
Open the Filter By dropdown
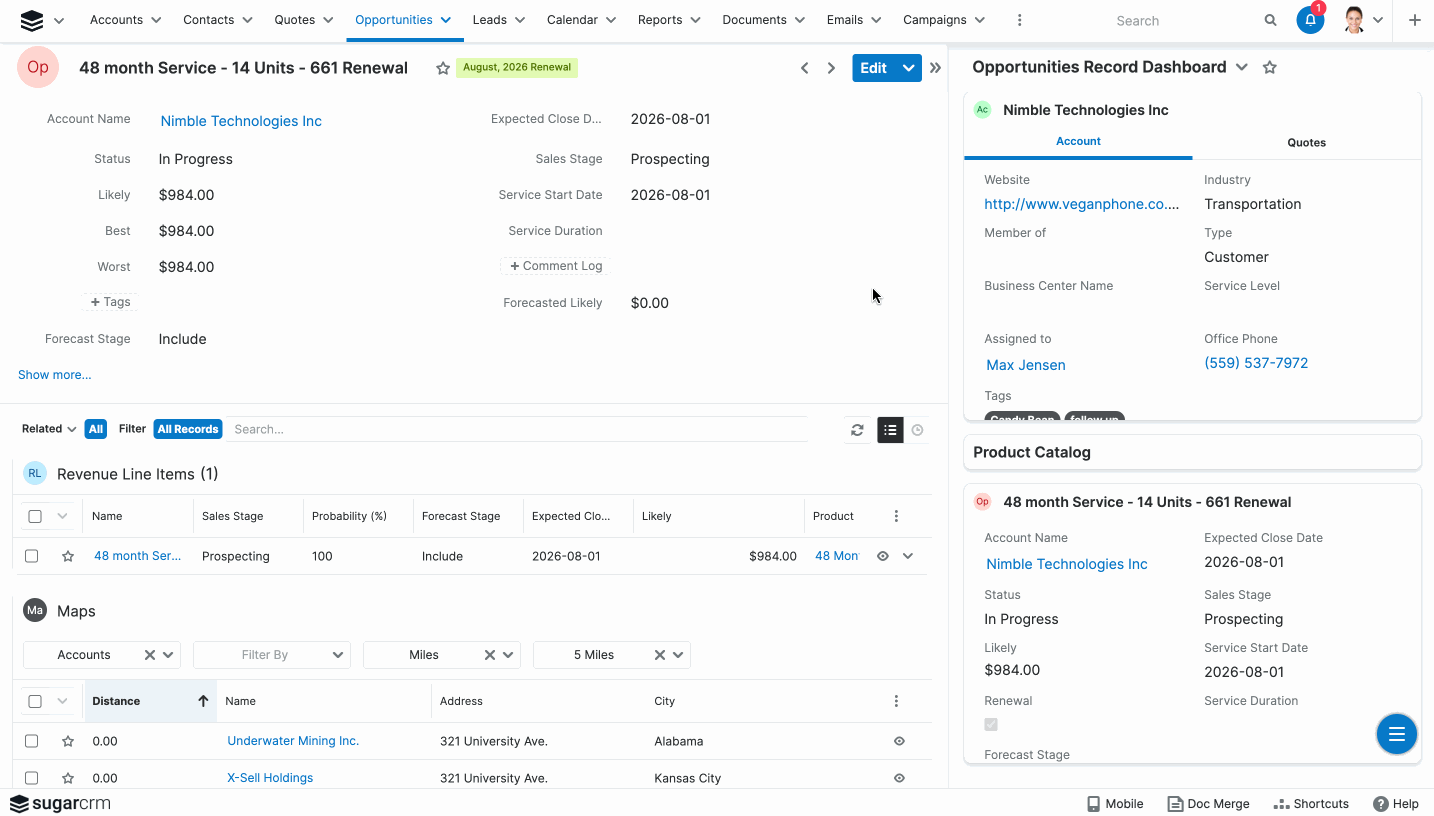point(272,655)
